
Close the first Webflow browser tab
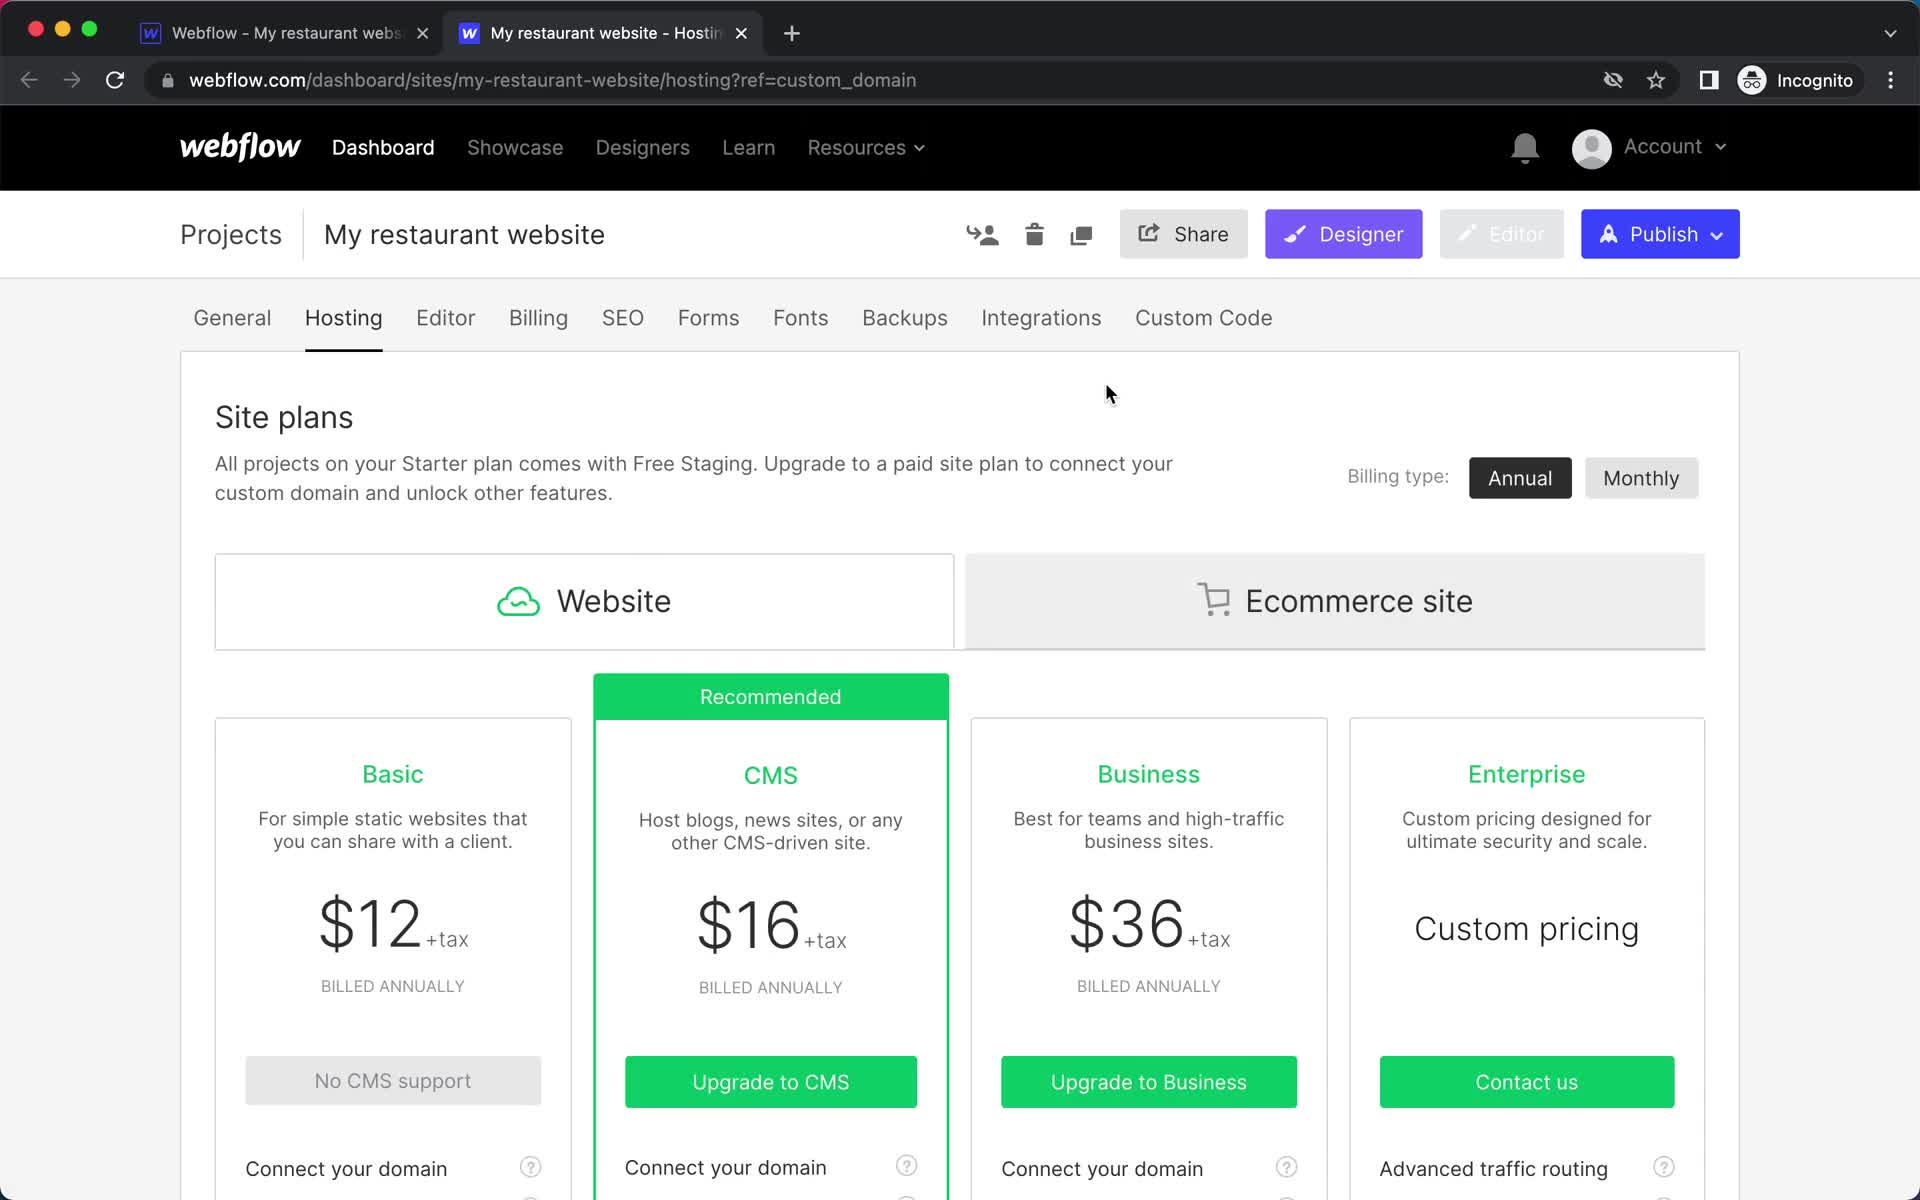coord(423,33)
